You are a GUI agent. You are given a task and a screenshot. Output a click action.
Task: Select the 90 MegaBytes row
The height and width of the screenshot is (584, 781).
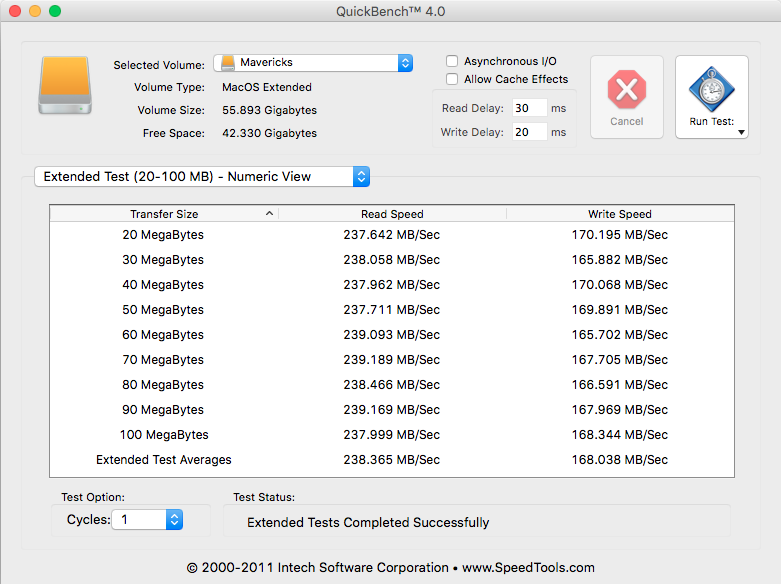[392, 409]
